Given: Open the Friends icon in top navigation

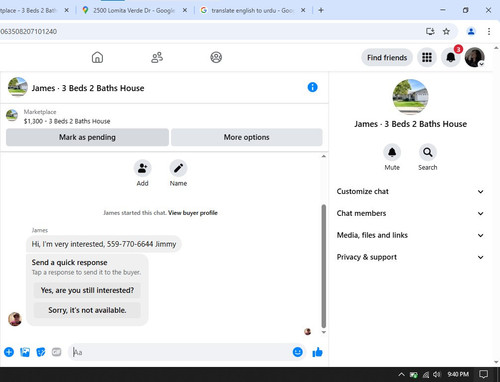Looking at the screenshot, I should coord(157,57).
